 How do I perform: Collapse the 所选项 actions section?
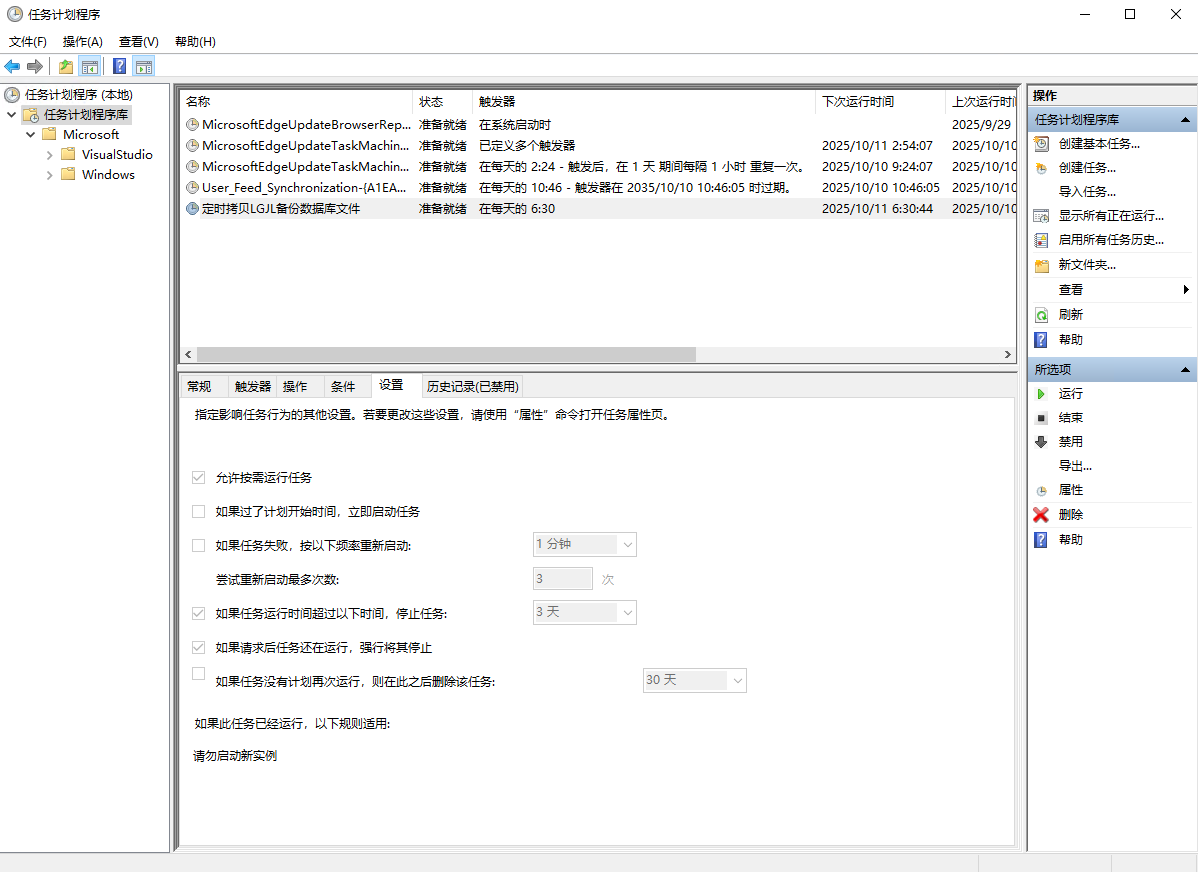[1185, 370]
